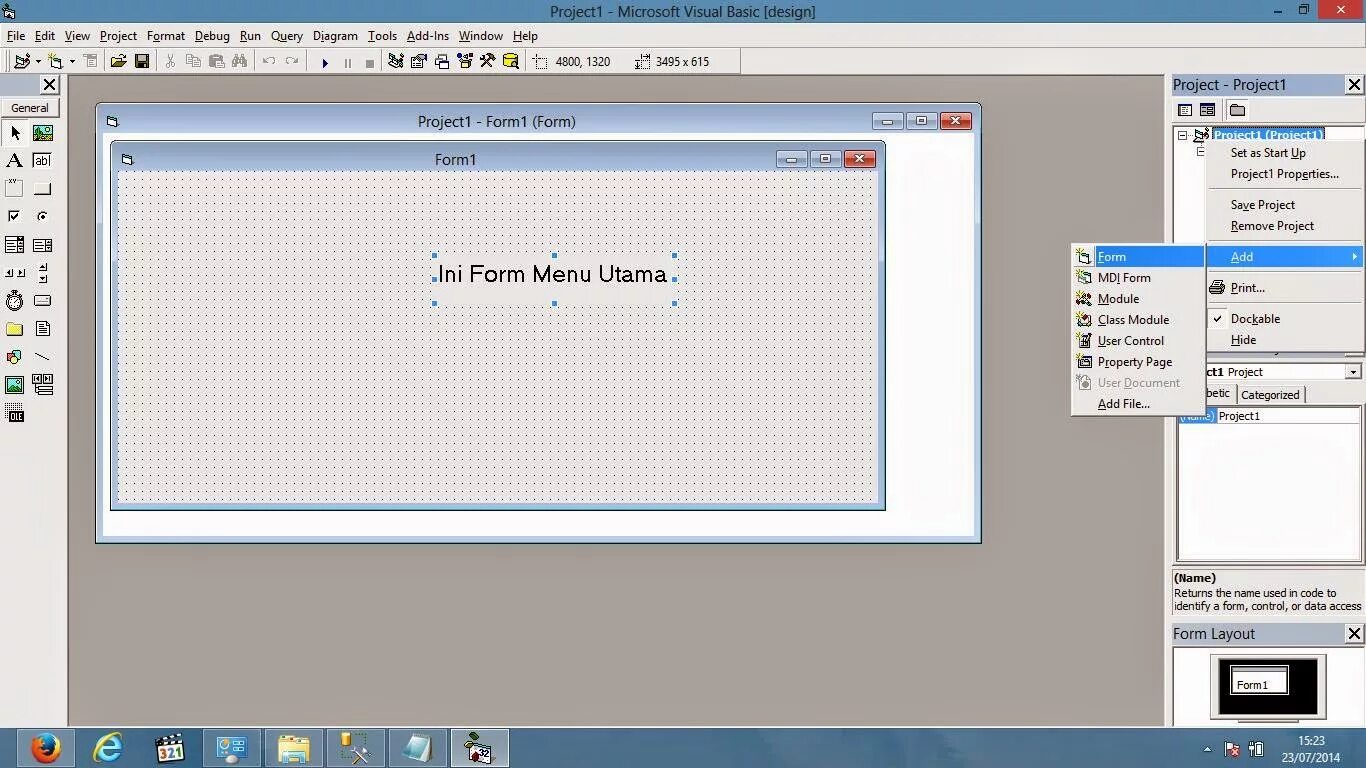This screenshot has width=1366, height=768.
Task: Open Project1 Properties... menu entry
Action: click(1285, 174)
